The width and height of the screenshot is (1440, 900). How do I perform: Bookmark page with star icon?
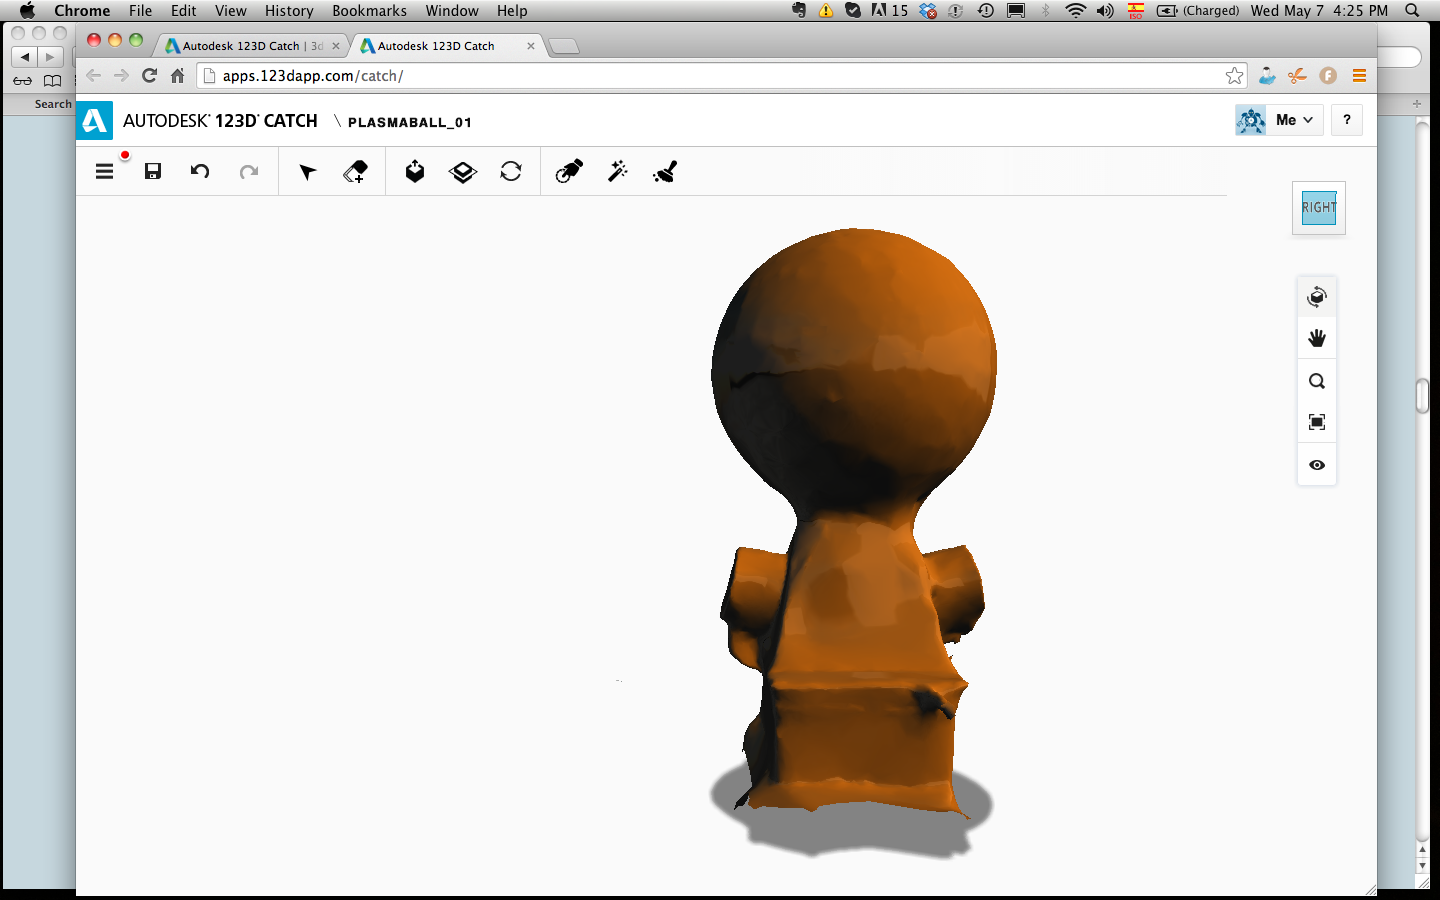point(1235,76)
